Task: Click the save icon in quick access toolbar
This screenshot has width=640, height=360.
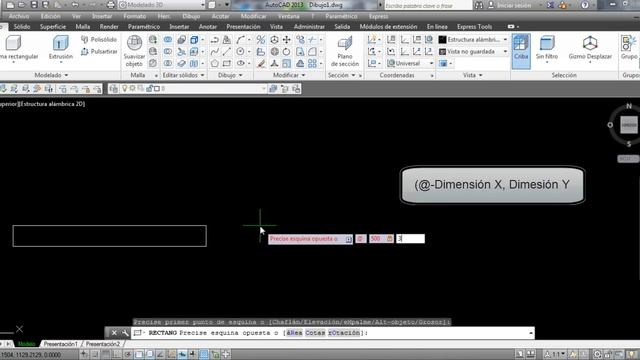Action: click(34, 5)
